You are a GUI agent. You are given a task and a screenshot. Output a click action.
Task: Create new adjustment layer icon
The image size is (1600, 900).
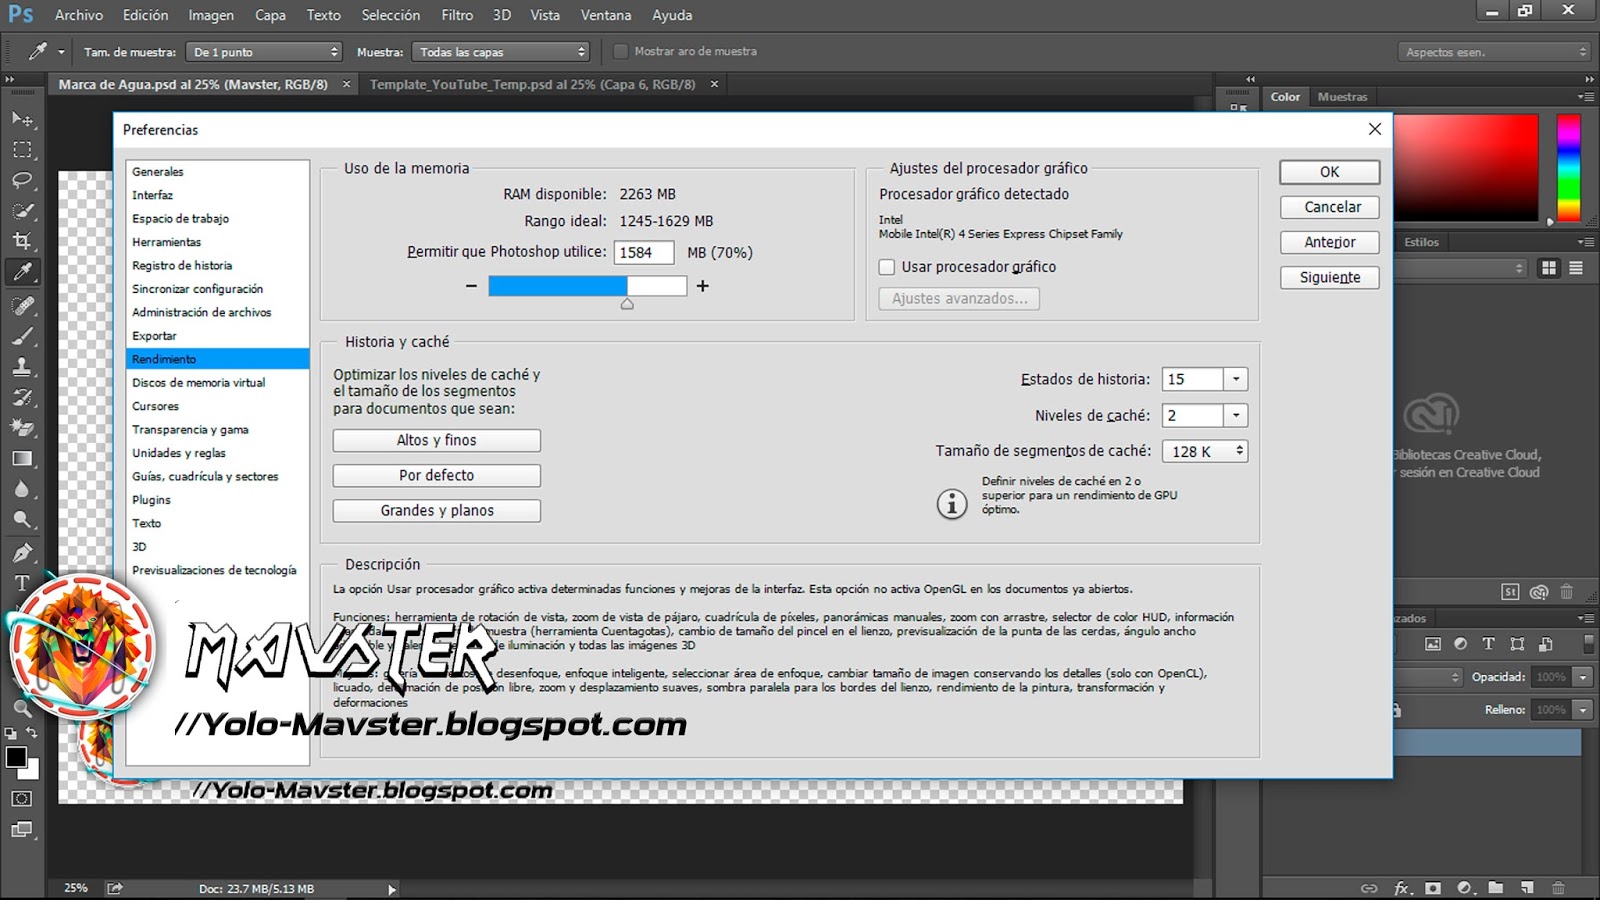pos(1465,888)
